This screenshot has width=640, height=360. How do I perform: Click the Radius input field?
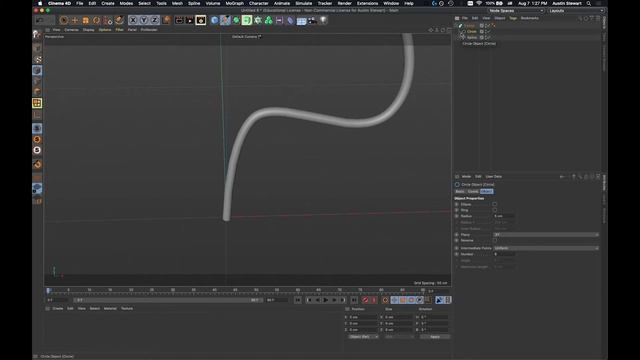(x=504, y=216)
